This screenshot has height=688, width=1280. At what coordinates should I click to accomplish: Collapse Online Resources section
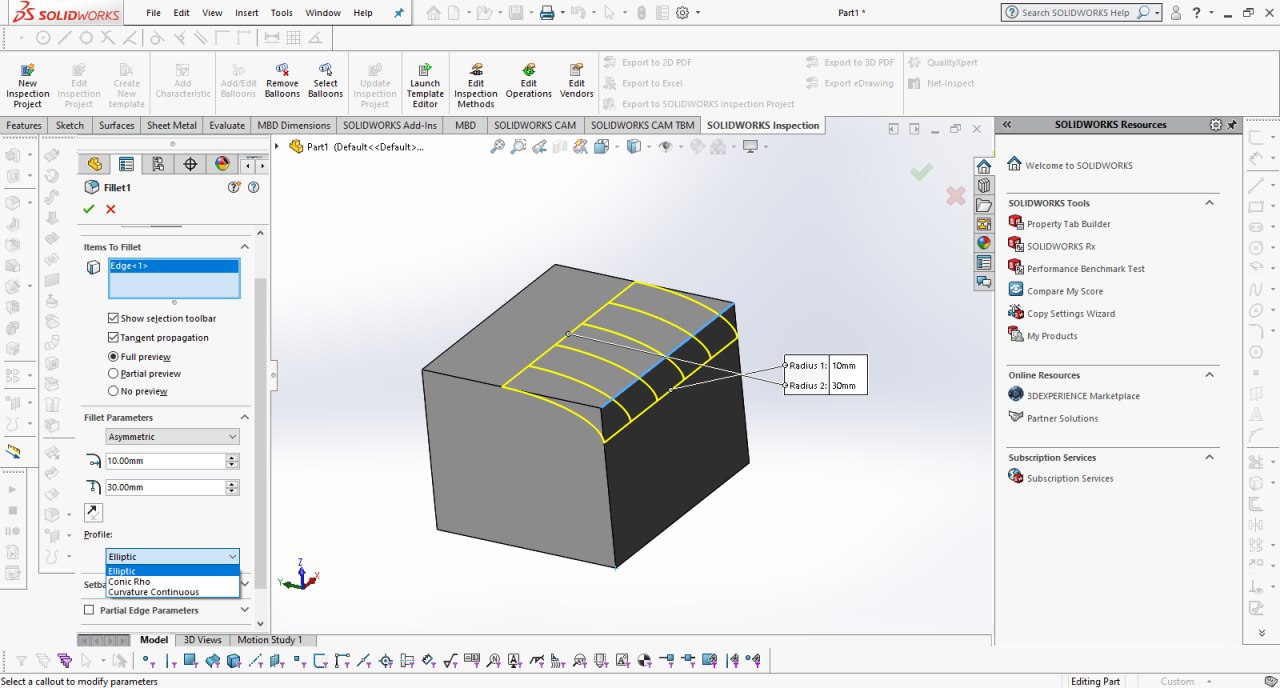coord(1209,375)
